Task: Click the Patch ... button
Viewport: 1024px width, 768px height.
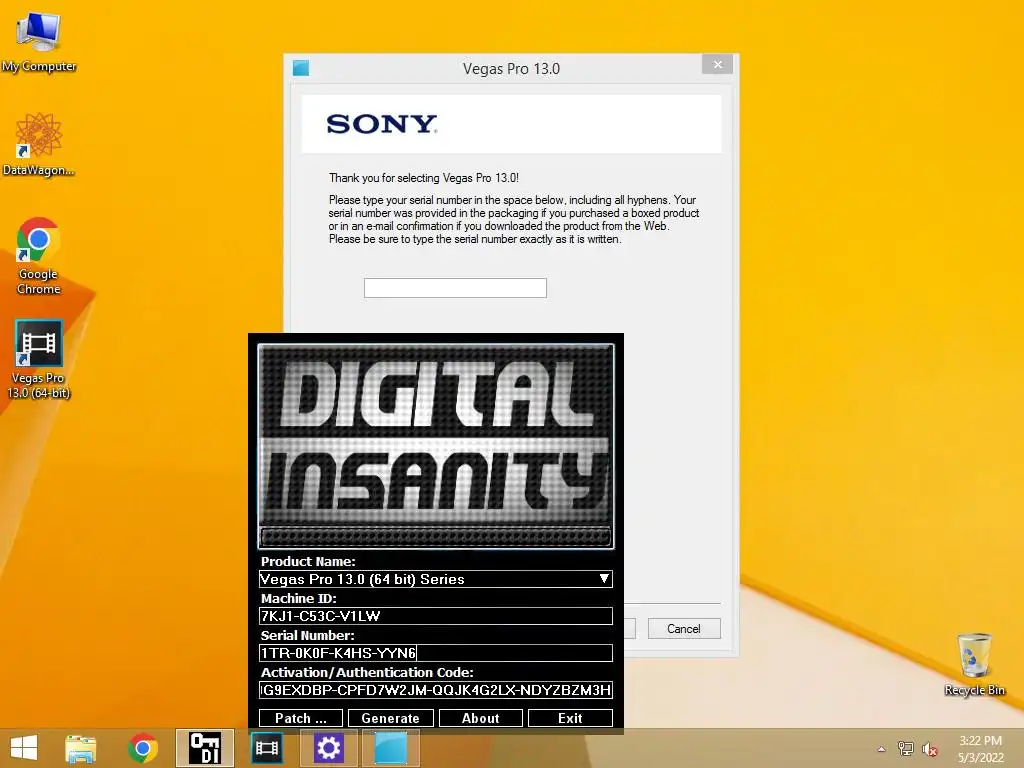Action: 300,718
